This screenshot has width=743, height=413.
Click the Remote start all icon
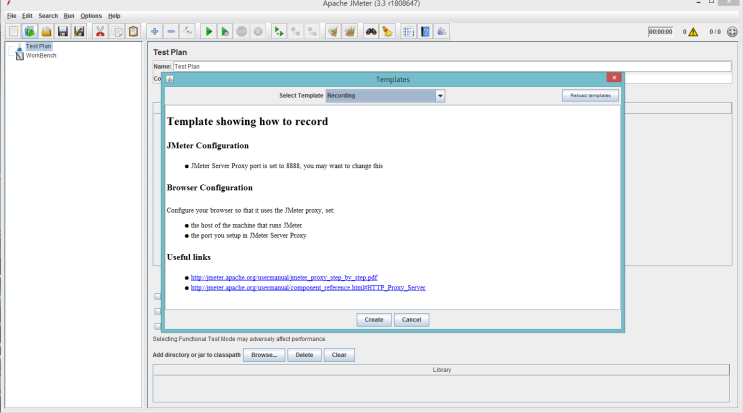click(279, 32)
